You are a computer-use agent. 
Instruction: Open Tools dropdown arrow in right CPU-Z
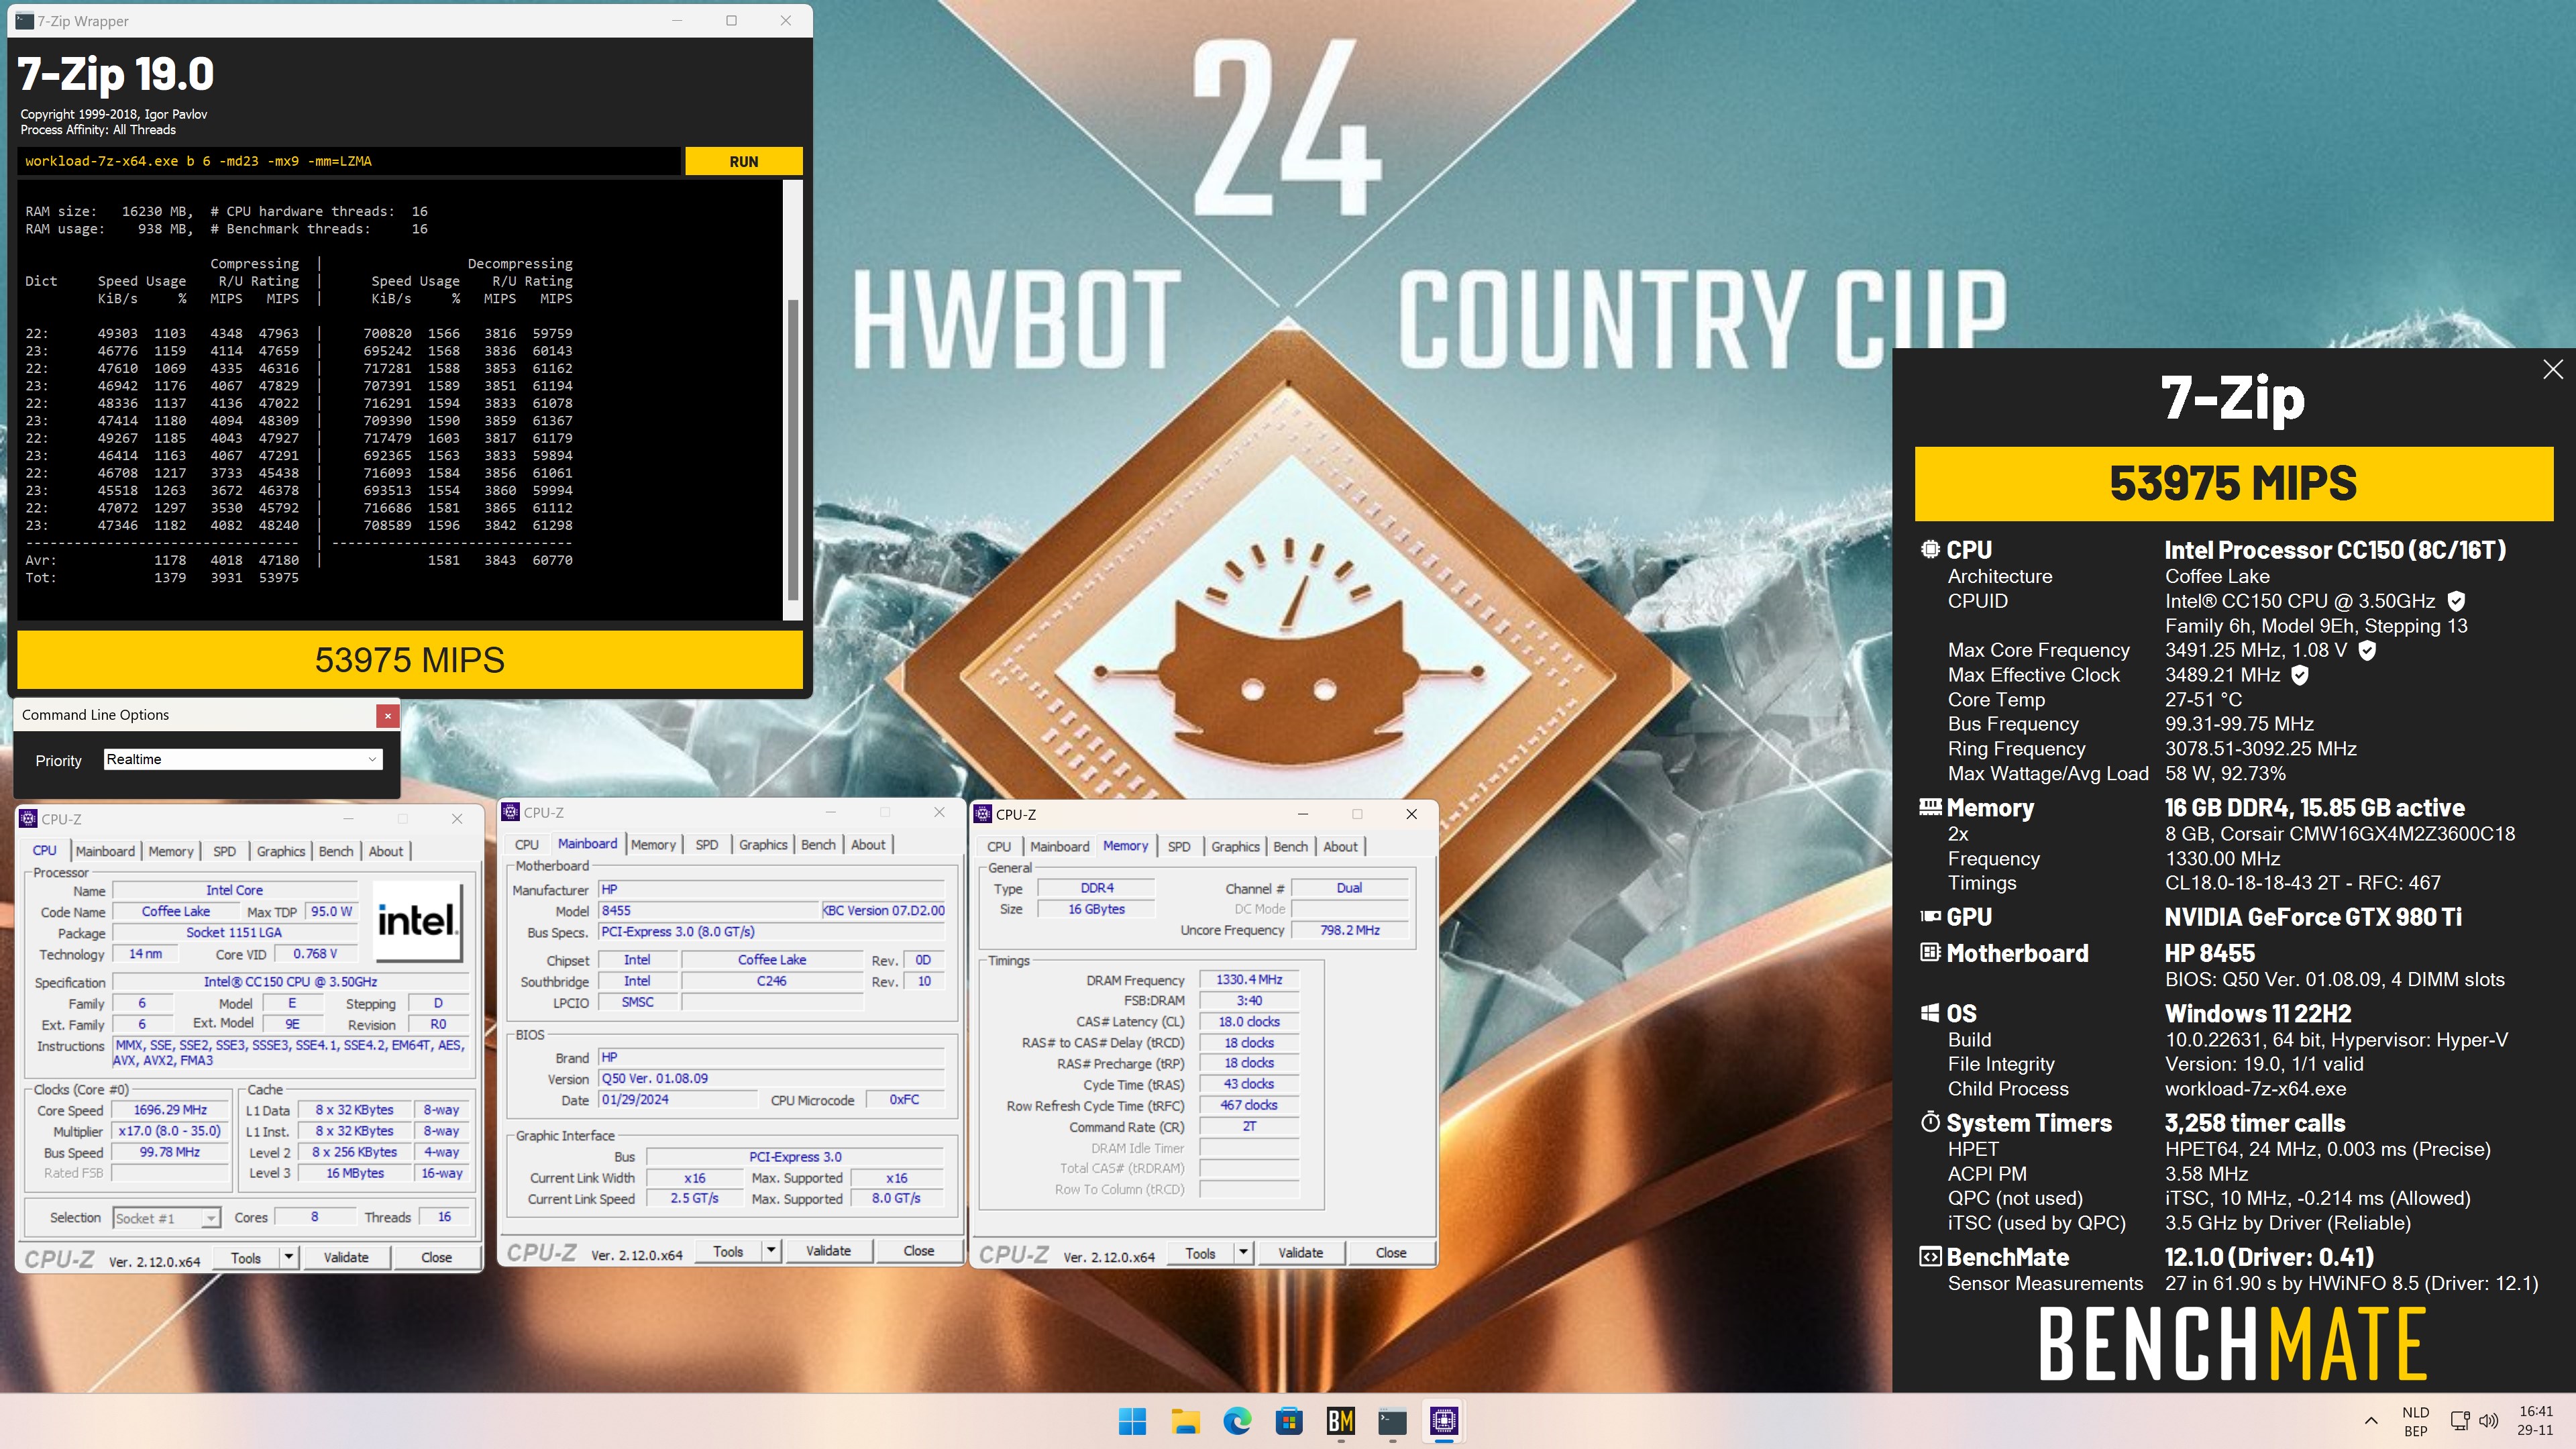[1243, 1253]
